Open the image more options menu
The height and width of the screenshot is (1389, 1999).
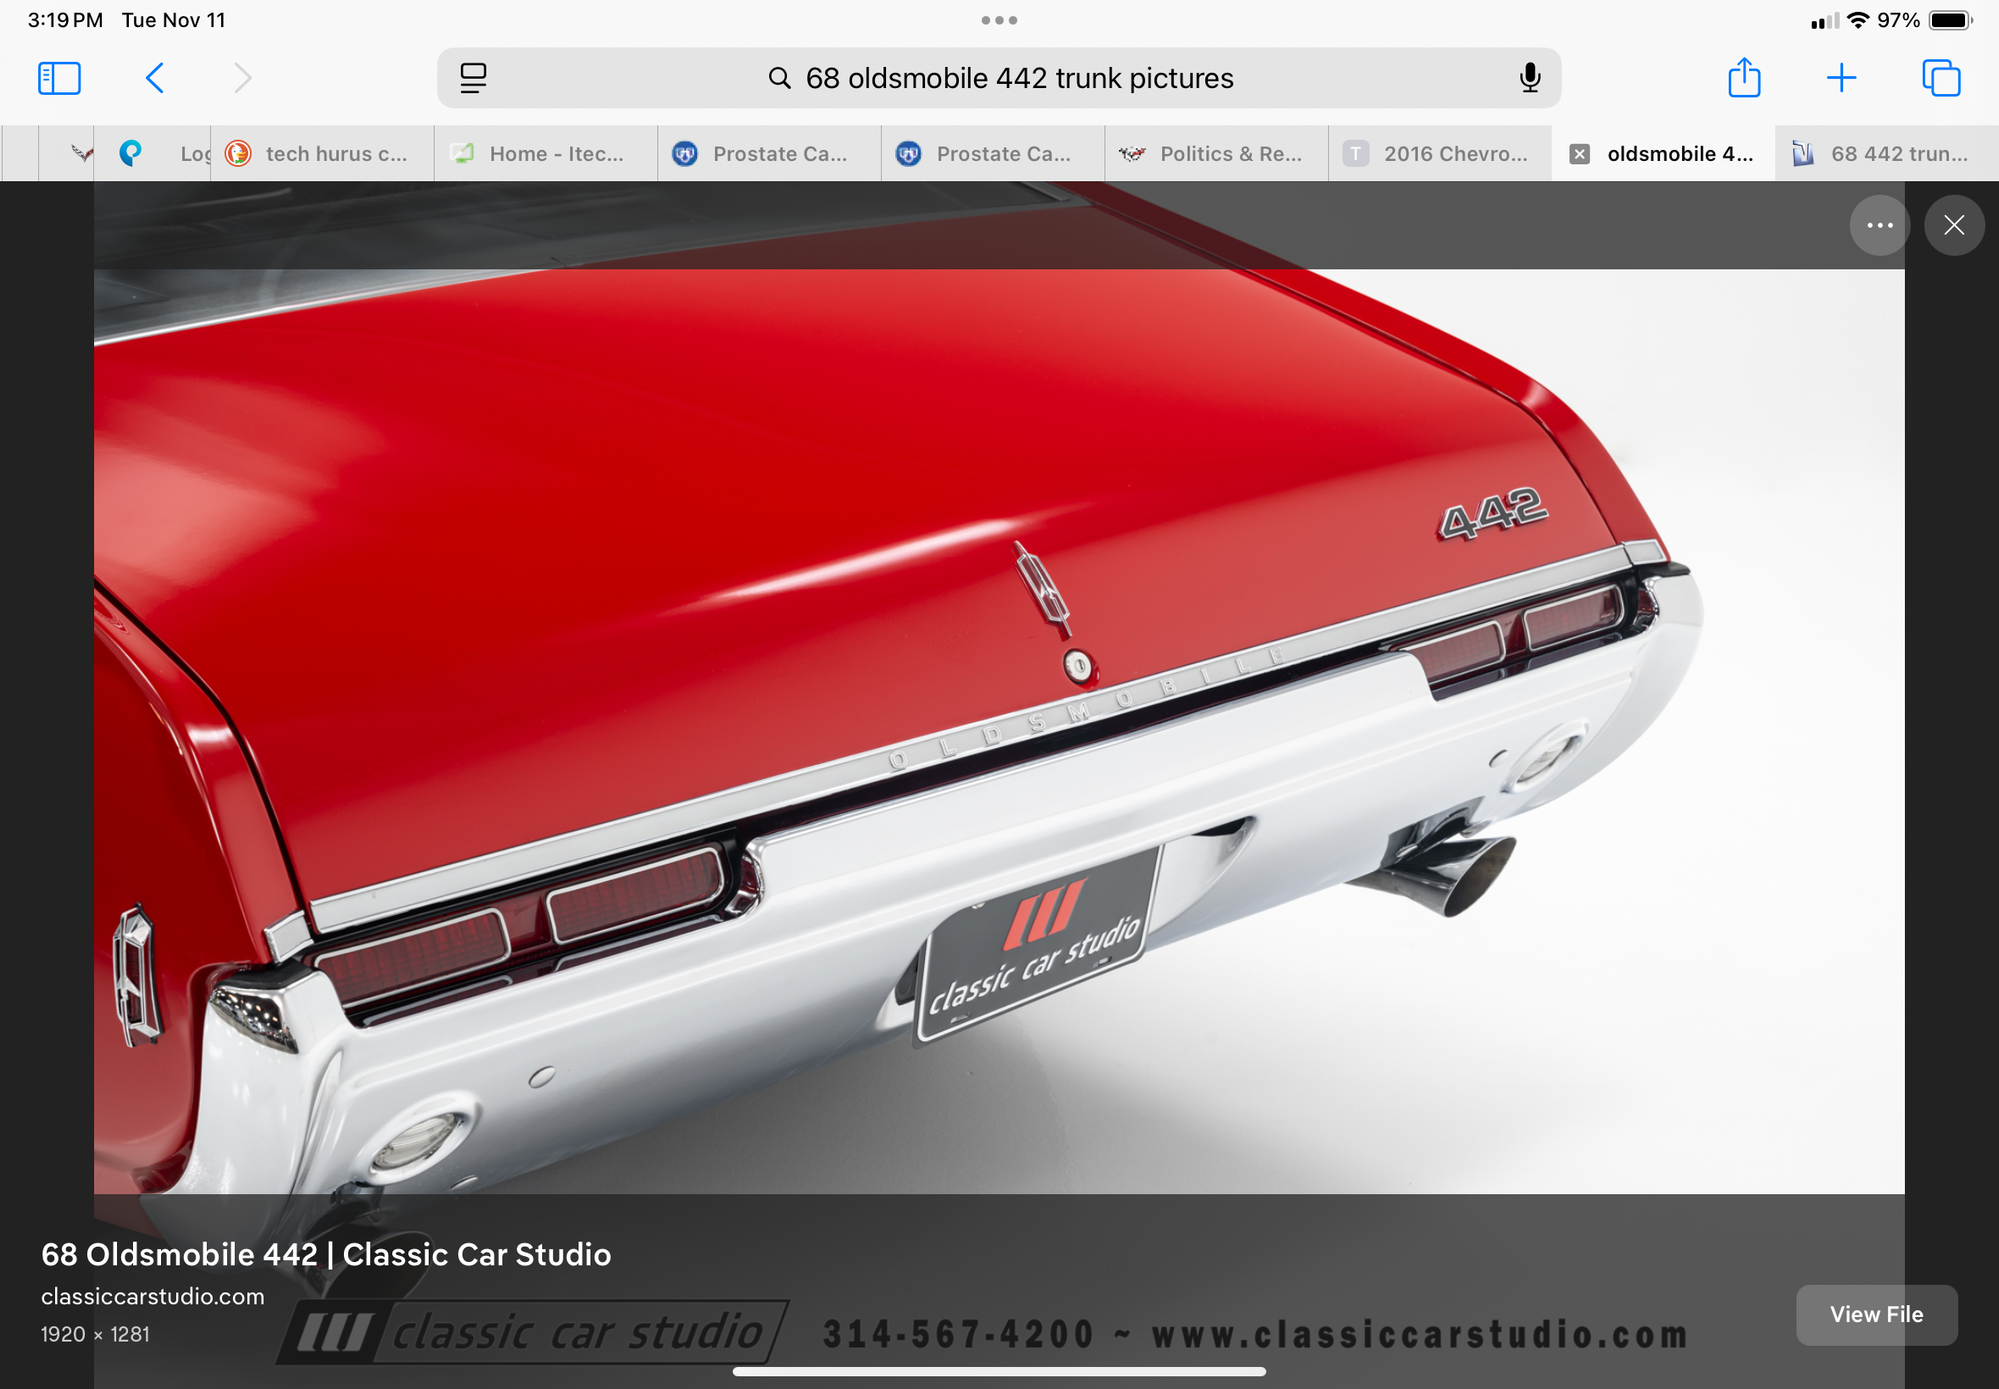(1879, 225)
